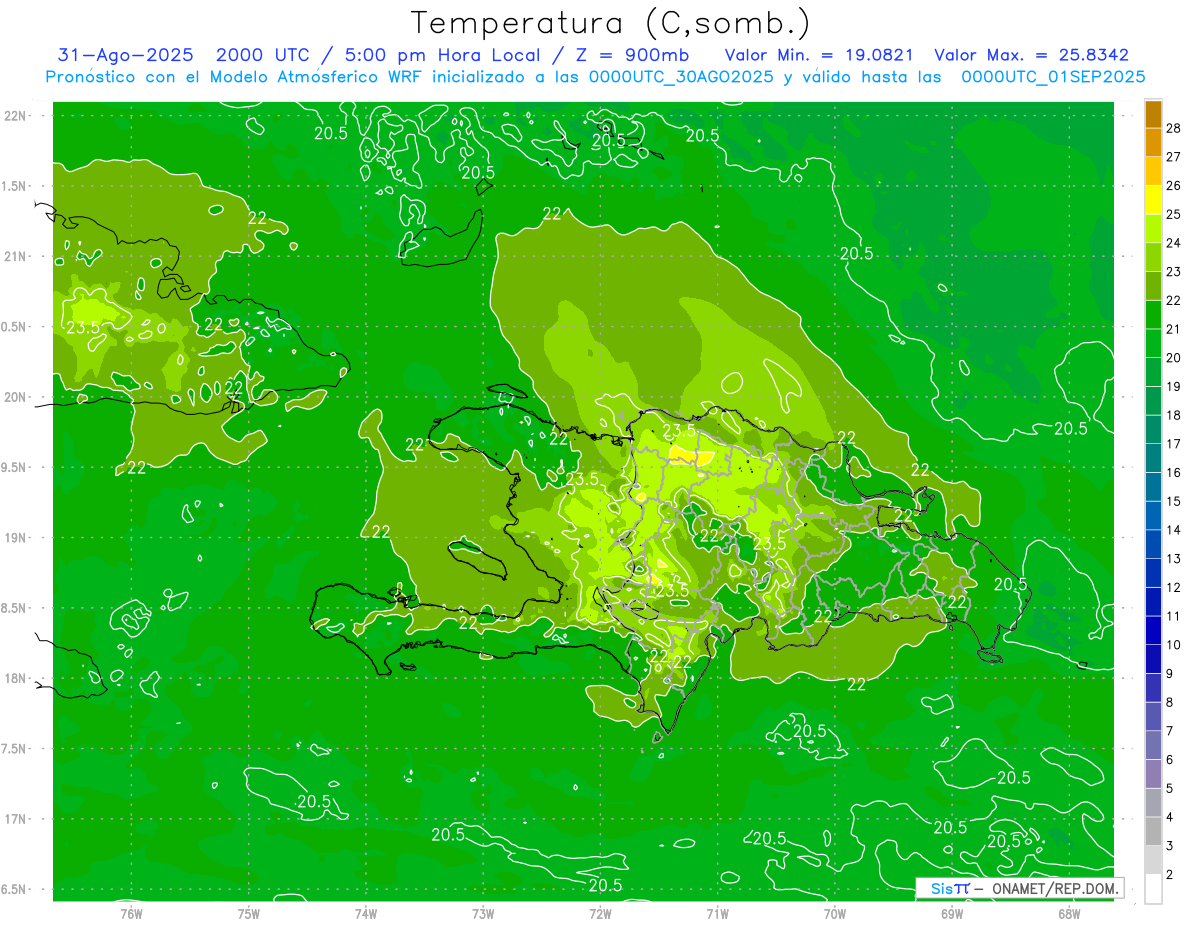
Task: Click the "ONAMET/REP.DOM." credit label
Action: pos(1054,888)
